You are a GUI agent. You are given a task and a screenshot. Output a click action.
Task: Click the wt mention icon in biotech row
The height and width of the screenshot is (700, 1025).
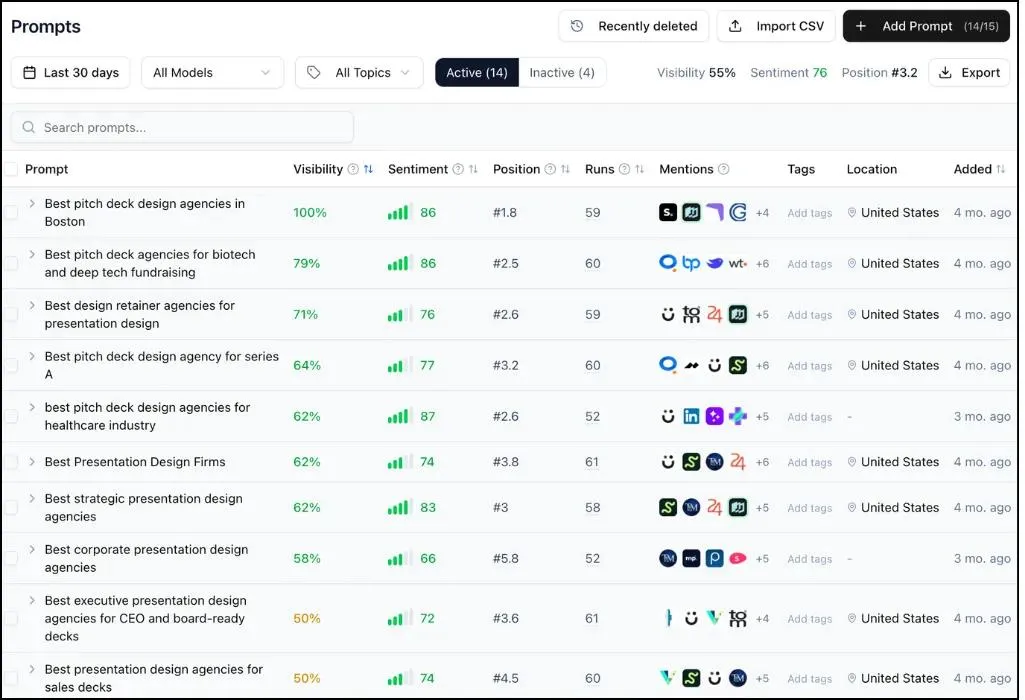[x=738, y=263]
